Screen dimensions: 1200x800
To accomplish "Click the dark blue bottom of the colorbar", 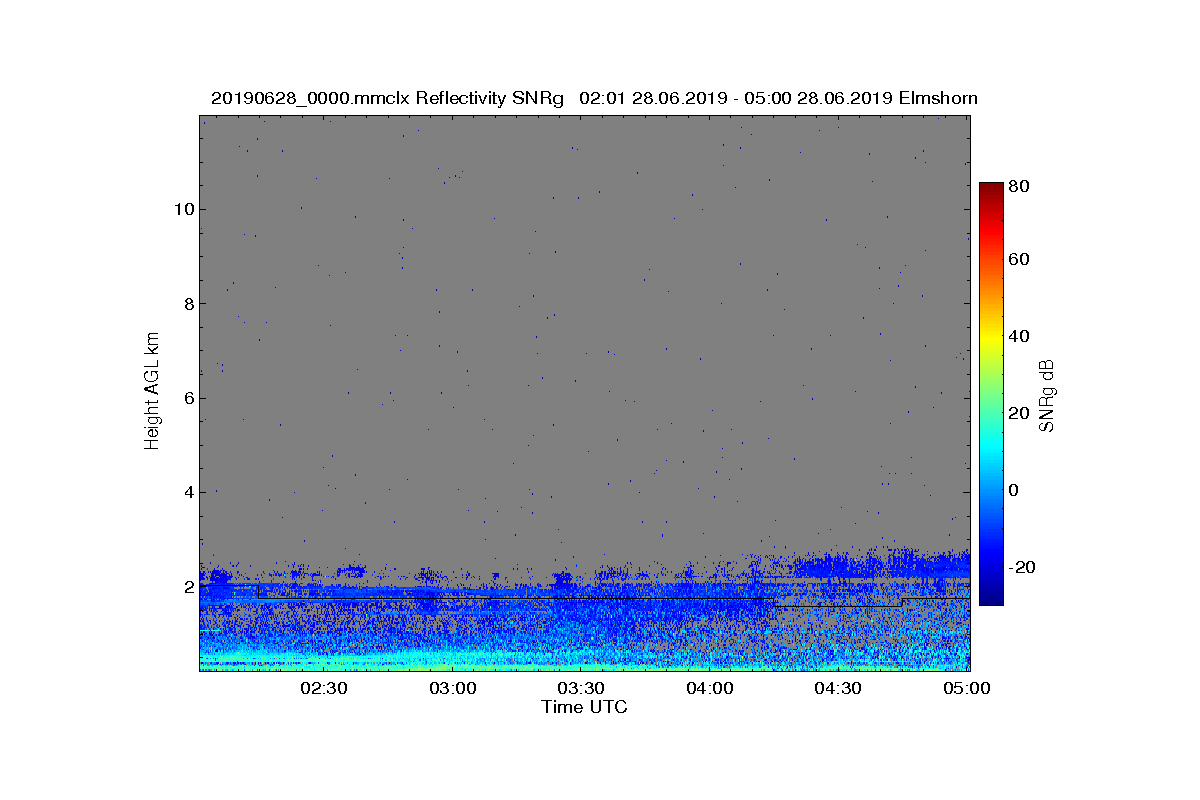I will pyautogui.click(x=991, y=597).
